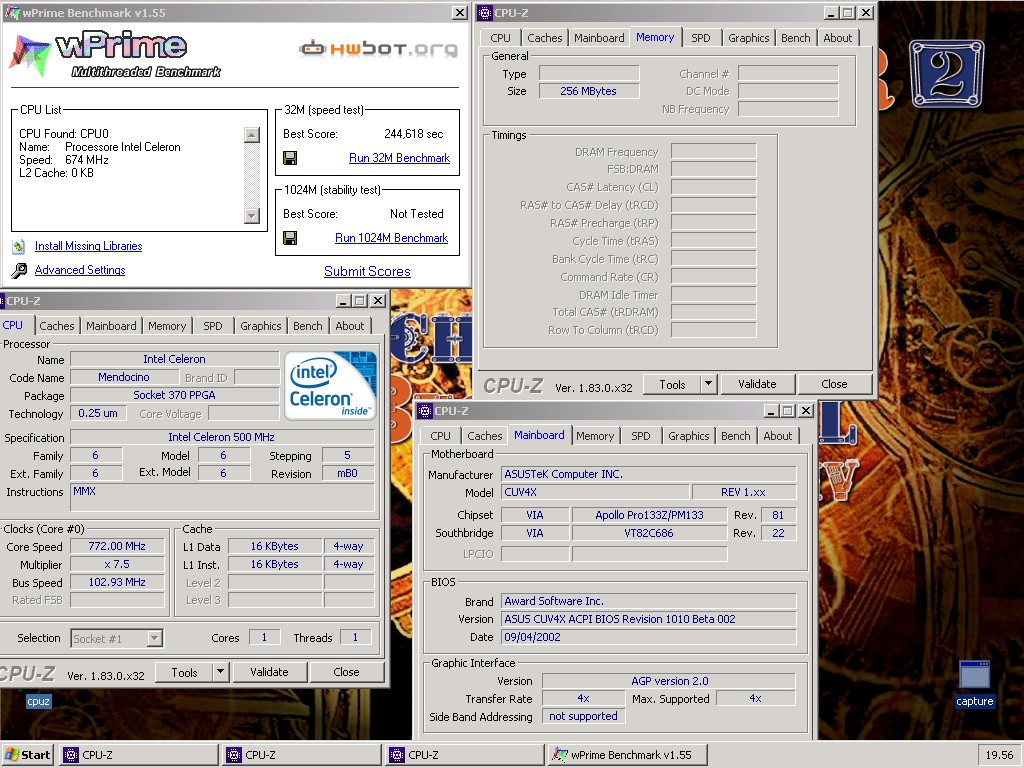Run the 1024M Benchmark link
1024x768 pixels.
[x=391, y=238]
